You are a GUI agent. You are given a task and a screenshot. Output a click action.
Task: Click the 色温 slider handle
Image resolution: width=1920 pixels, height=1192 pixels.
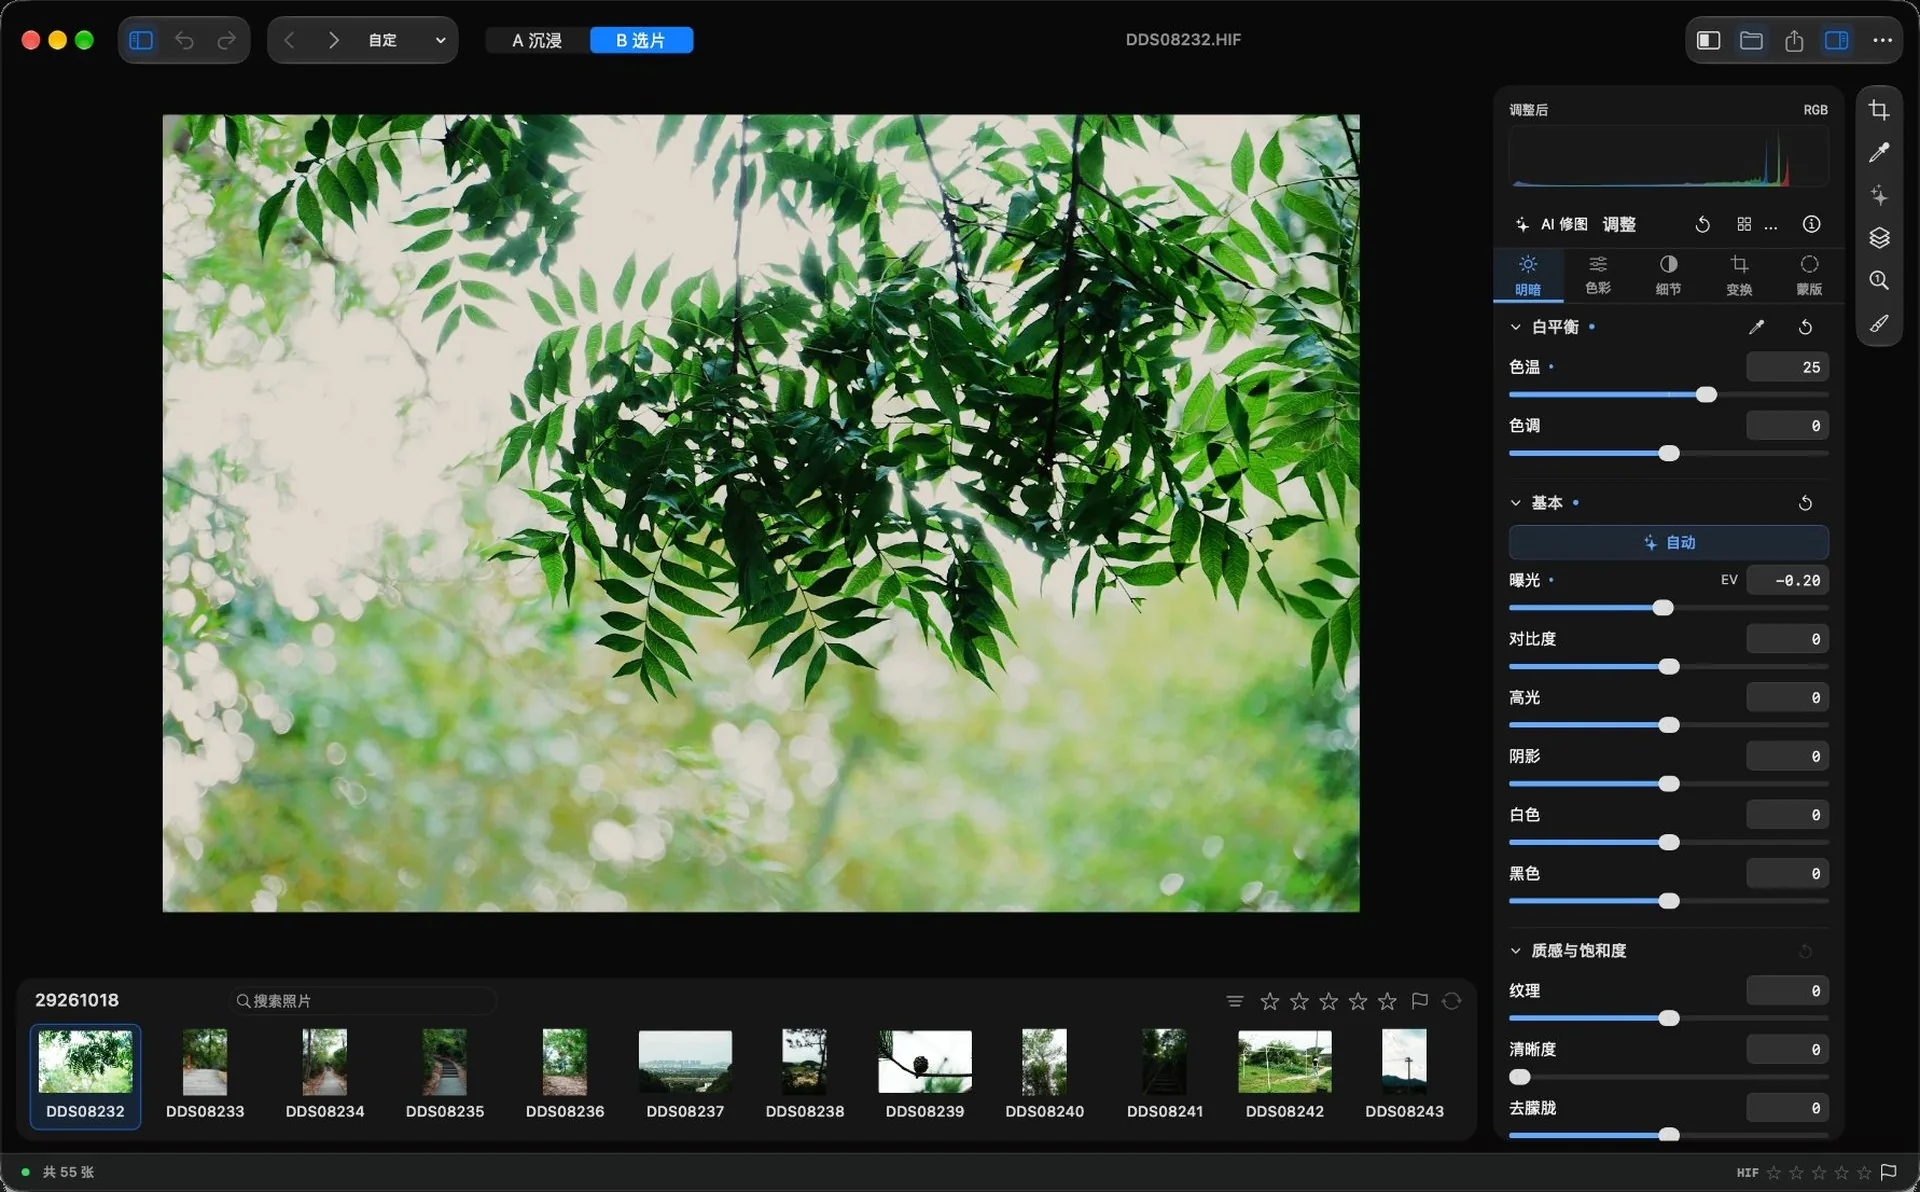coord(1706,395)
